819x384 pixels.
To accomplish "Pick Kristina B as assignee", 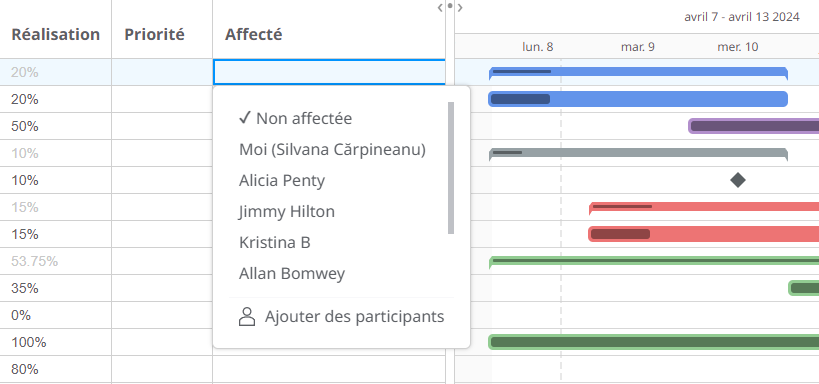I will point(275,242).
